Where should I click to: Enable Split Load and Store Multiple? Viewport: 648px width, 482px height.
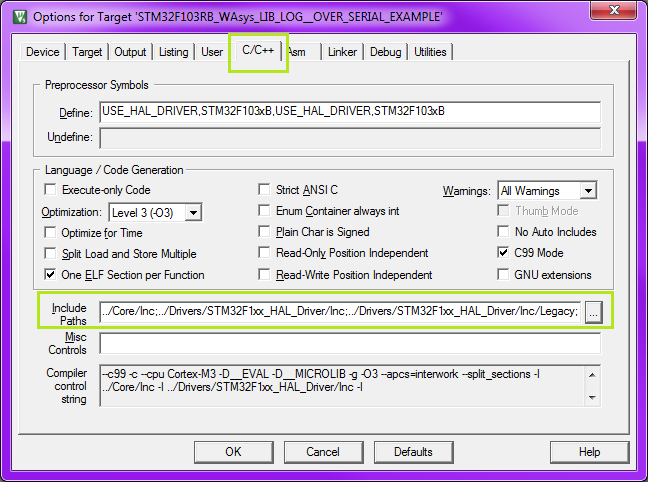point(50,253)
